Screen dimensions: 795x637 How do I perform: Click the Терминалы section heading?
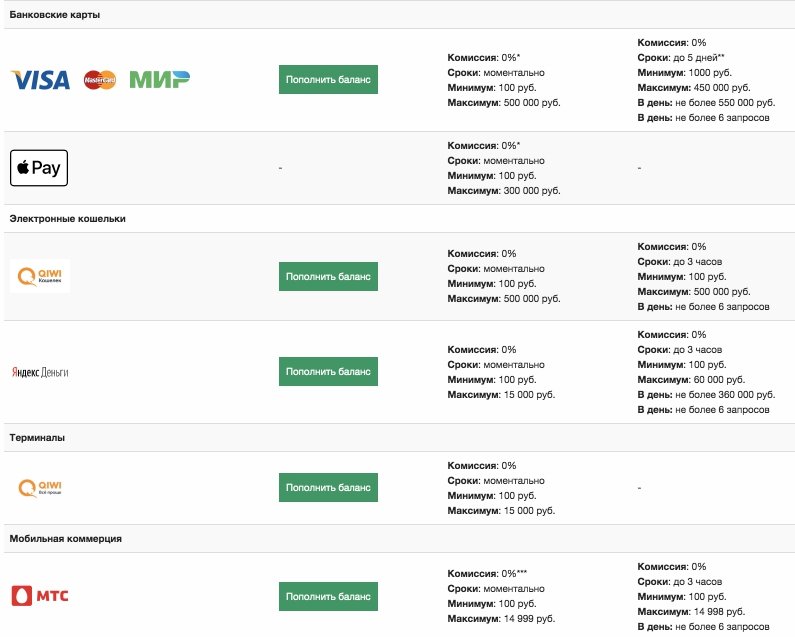click(37, 438)
